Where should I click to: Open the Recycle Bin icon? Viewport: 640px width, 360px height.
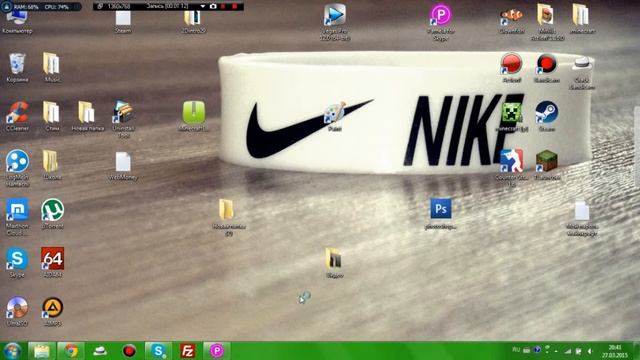(x=17, y=67)
